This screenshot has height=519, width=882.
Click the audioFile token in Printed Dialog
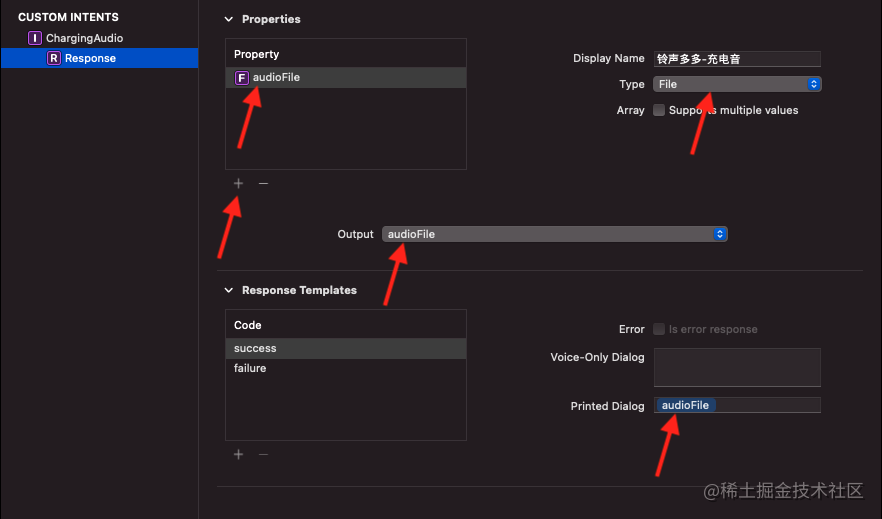pos(685,405)
